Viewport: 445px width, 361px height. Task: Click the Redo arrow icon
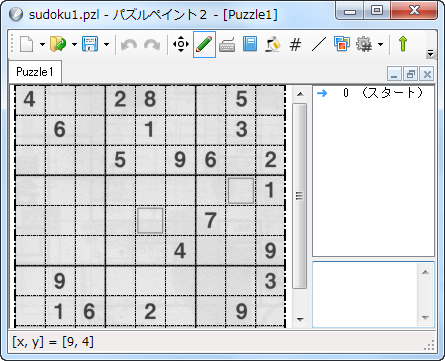click(152, 45)
